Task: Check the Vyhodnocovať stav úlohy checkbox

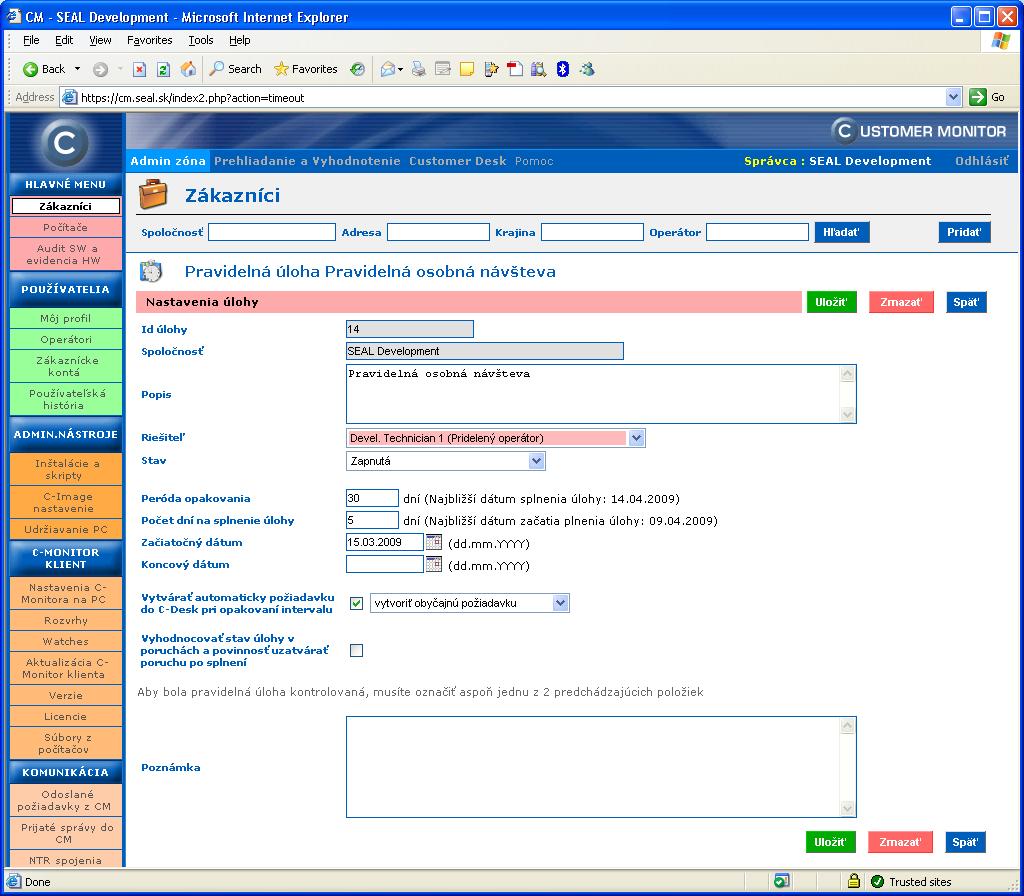Action: (357, 650)
